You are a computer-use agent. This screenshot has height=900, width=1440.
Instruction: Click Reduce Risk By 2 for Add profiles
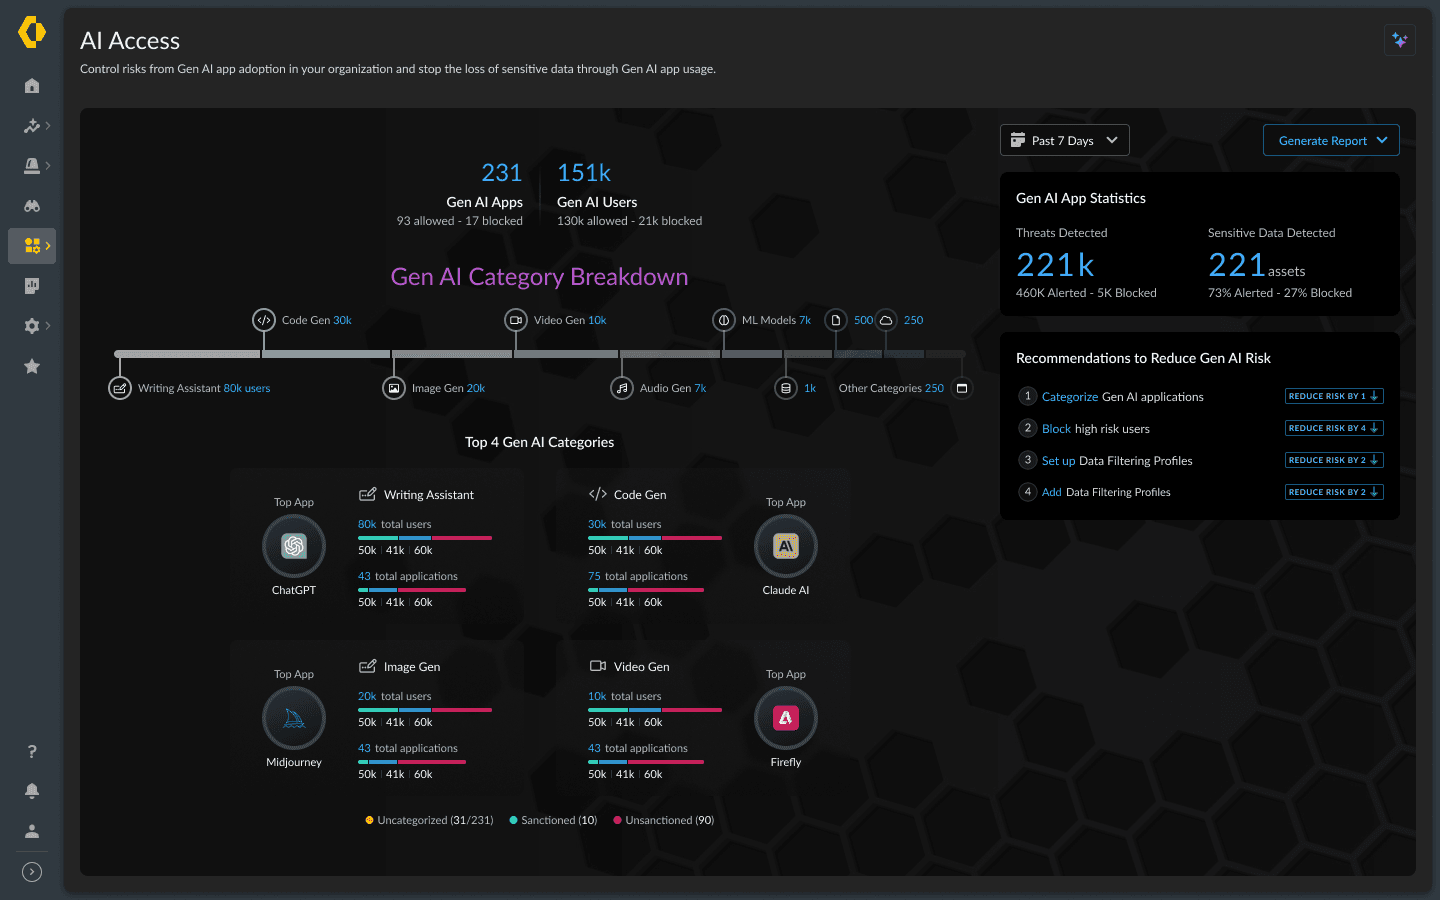pyautogui.click(x=1334, y=492)
